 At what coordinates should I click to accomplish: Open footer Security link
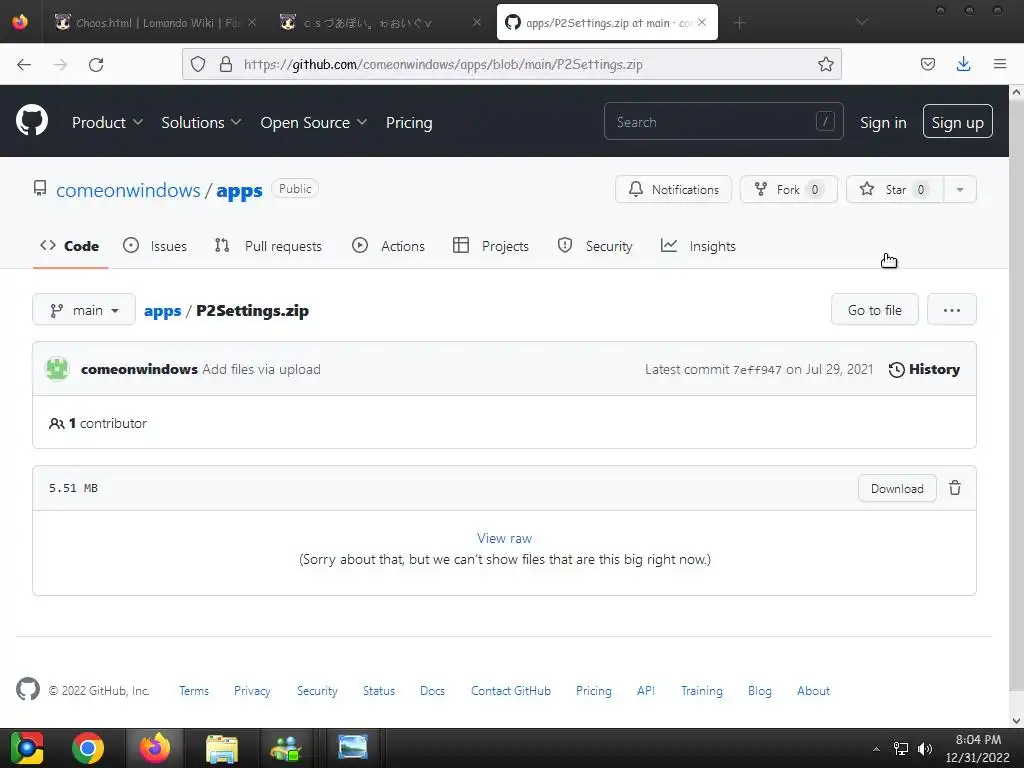tap(317, 690)
